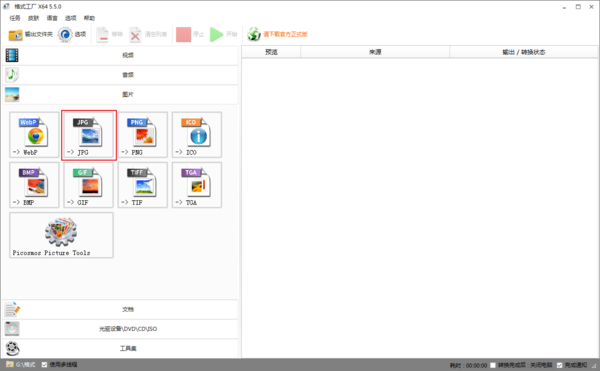Launch the GIF conversion option
The image size is (600, 371).
pyautogui.click(x=88, y=185)
